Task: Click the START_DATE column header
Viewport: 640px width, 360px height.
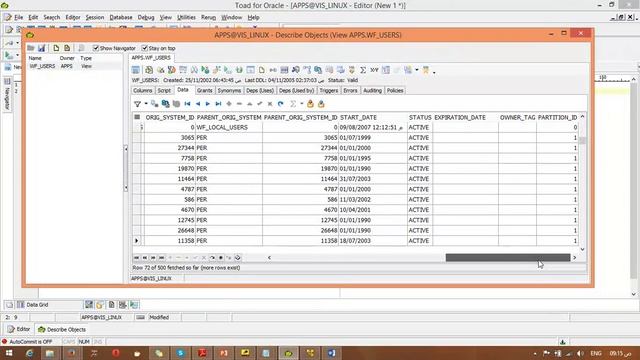Action: [358, 118]
